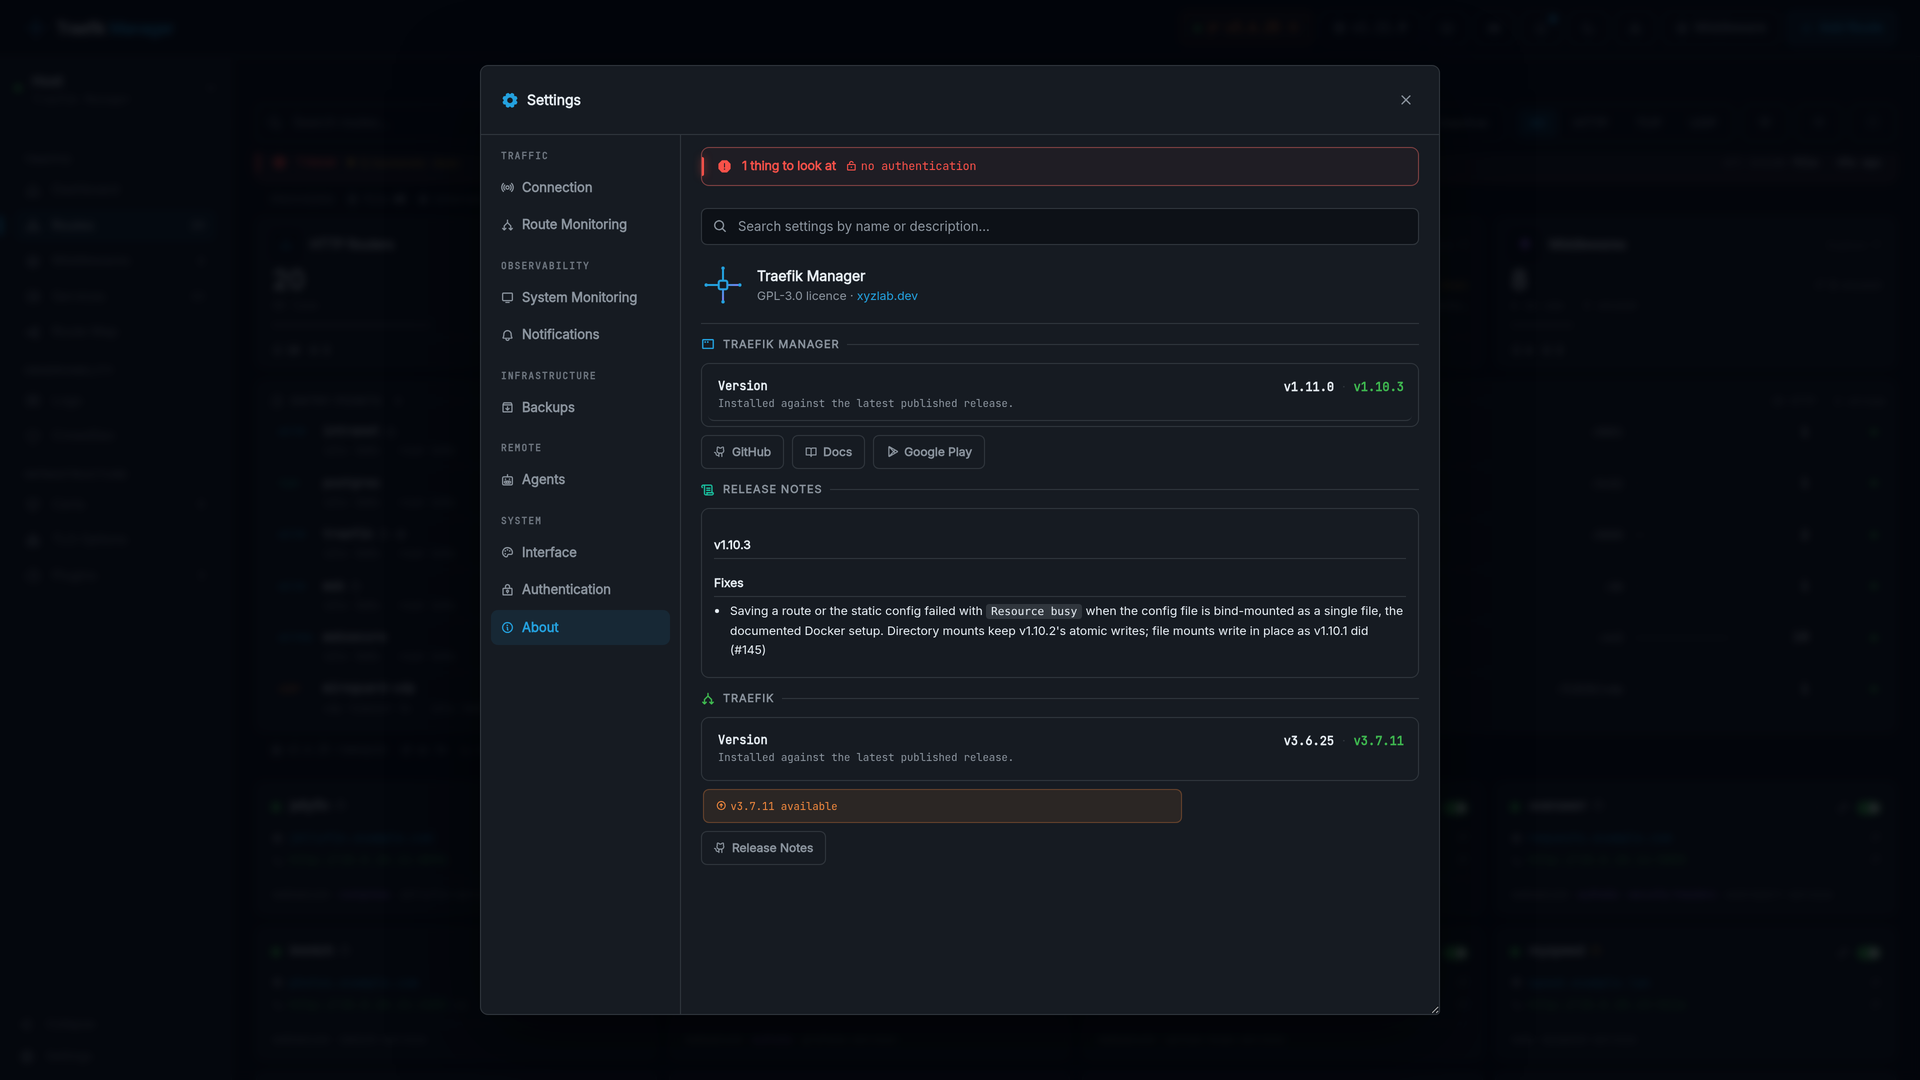Click the red alert icon in the warning banner

coord(724,166)
